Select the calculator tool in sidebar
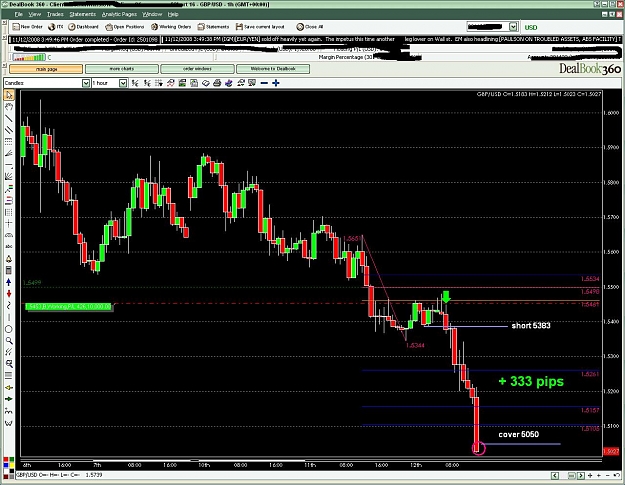Viewport: 625px width, 485px height. 9,270
